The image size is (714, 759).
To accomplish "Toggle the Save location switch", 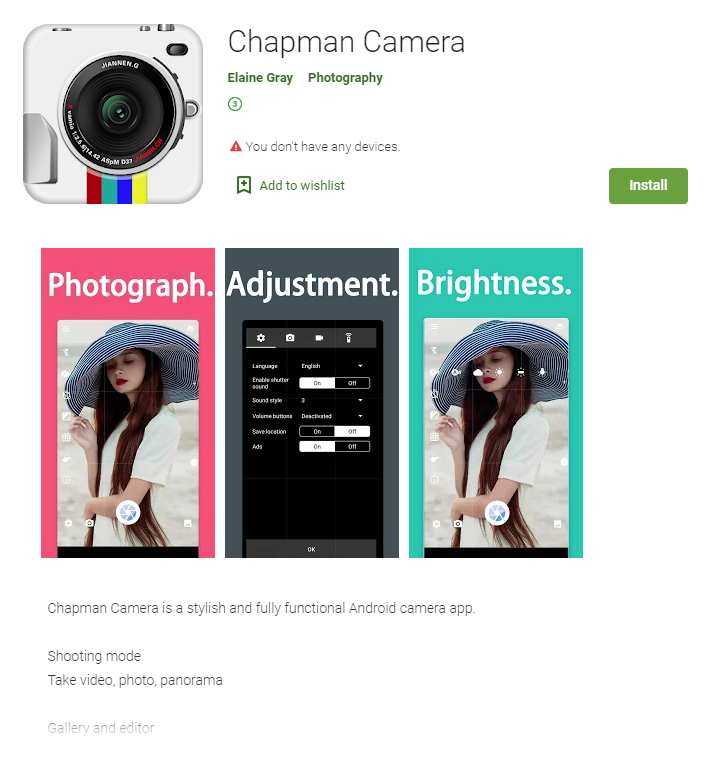I will point(334,431).
